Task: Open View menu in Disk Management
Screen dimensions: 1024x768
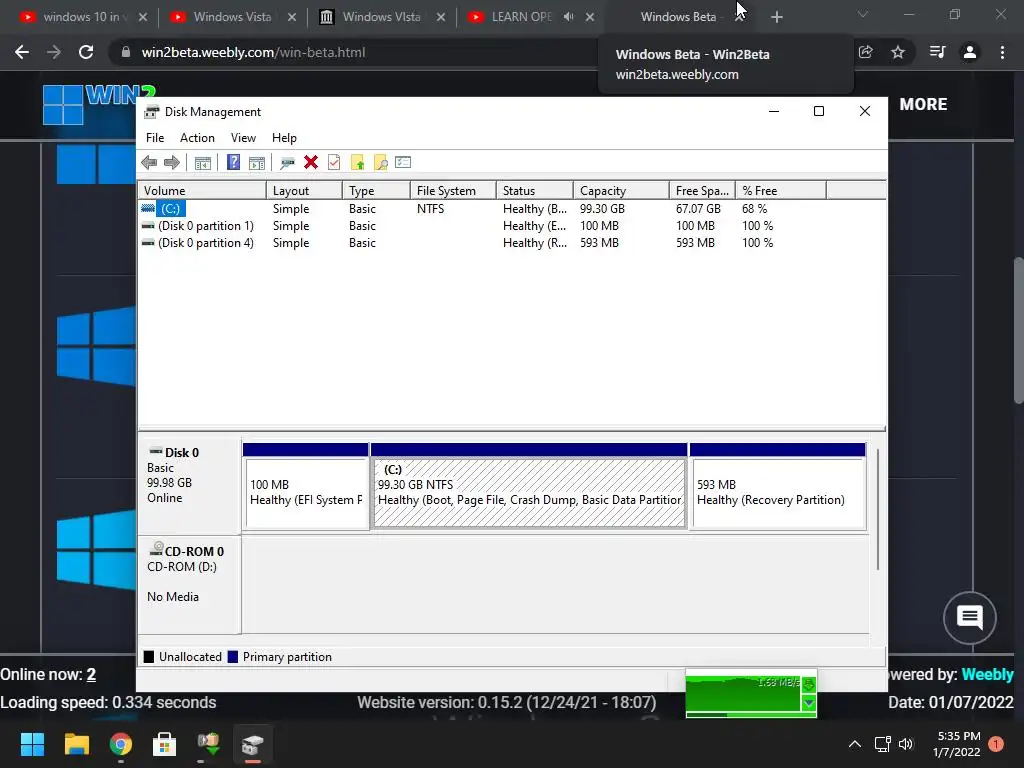Action: [243, 138]
